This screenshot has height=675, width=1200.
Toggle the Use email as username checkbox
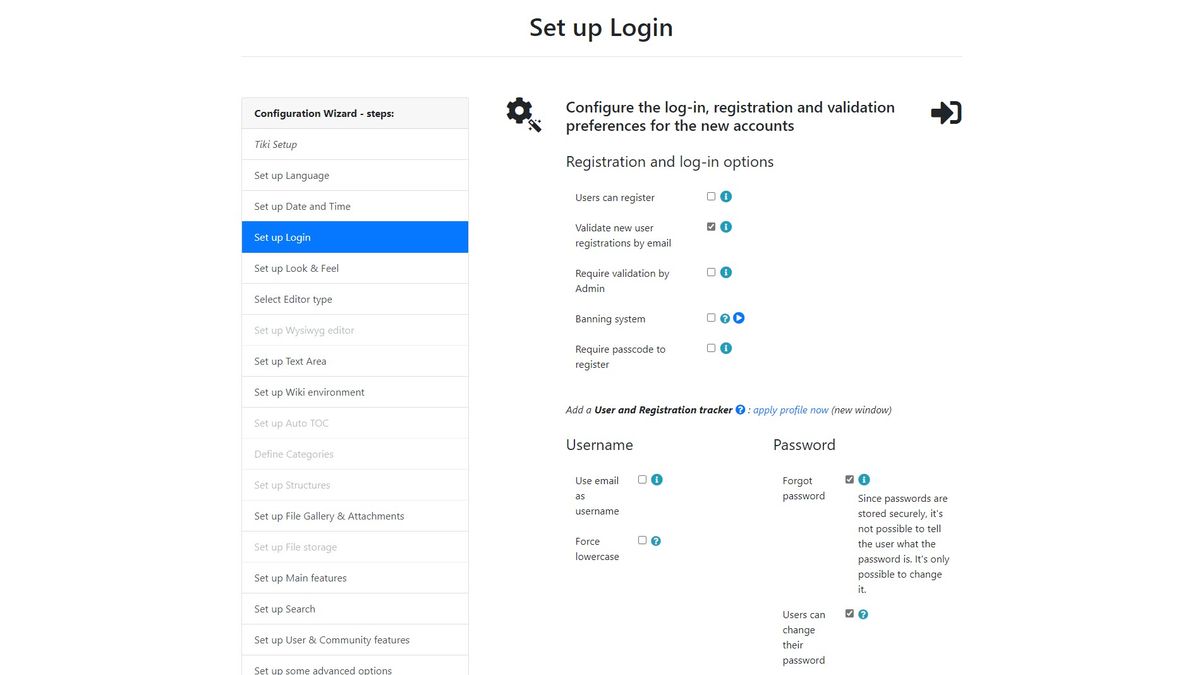tap(642, 479)
